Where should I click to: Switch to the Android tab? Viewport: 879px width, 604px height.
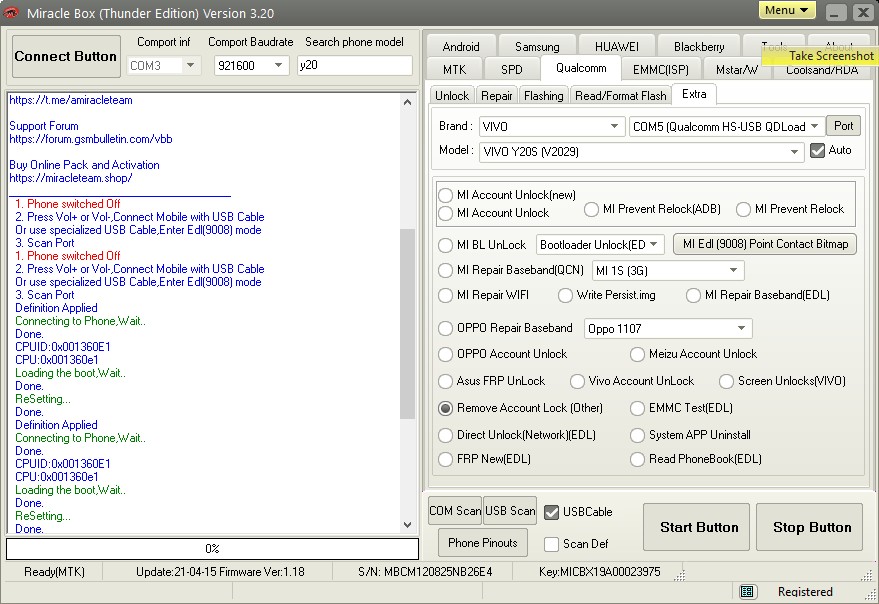tap(461, 47)
